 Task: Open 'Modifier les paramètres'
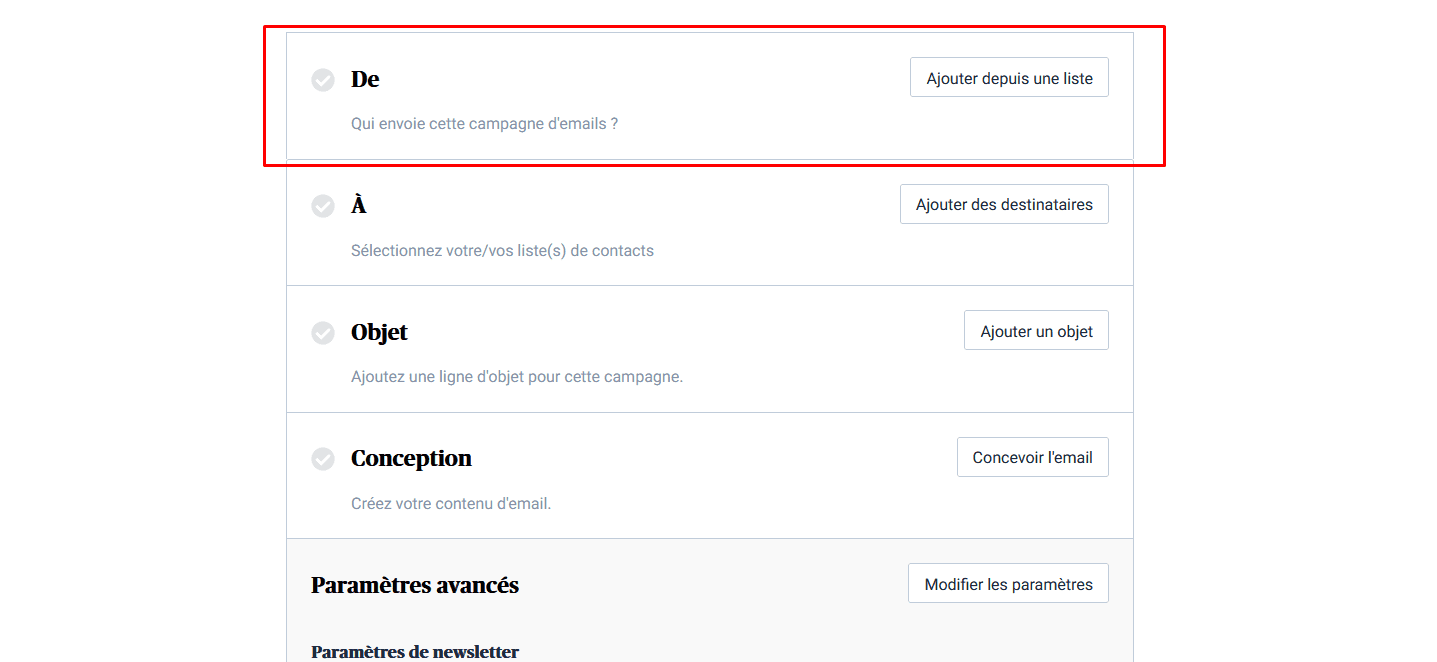[x=1008, y=583]
